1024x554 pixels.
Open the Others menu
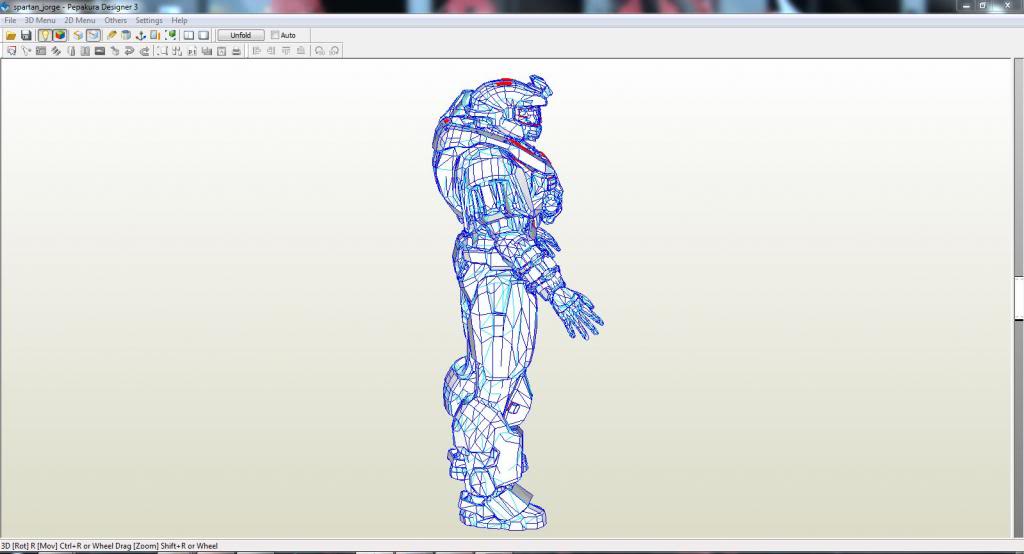116,20
